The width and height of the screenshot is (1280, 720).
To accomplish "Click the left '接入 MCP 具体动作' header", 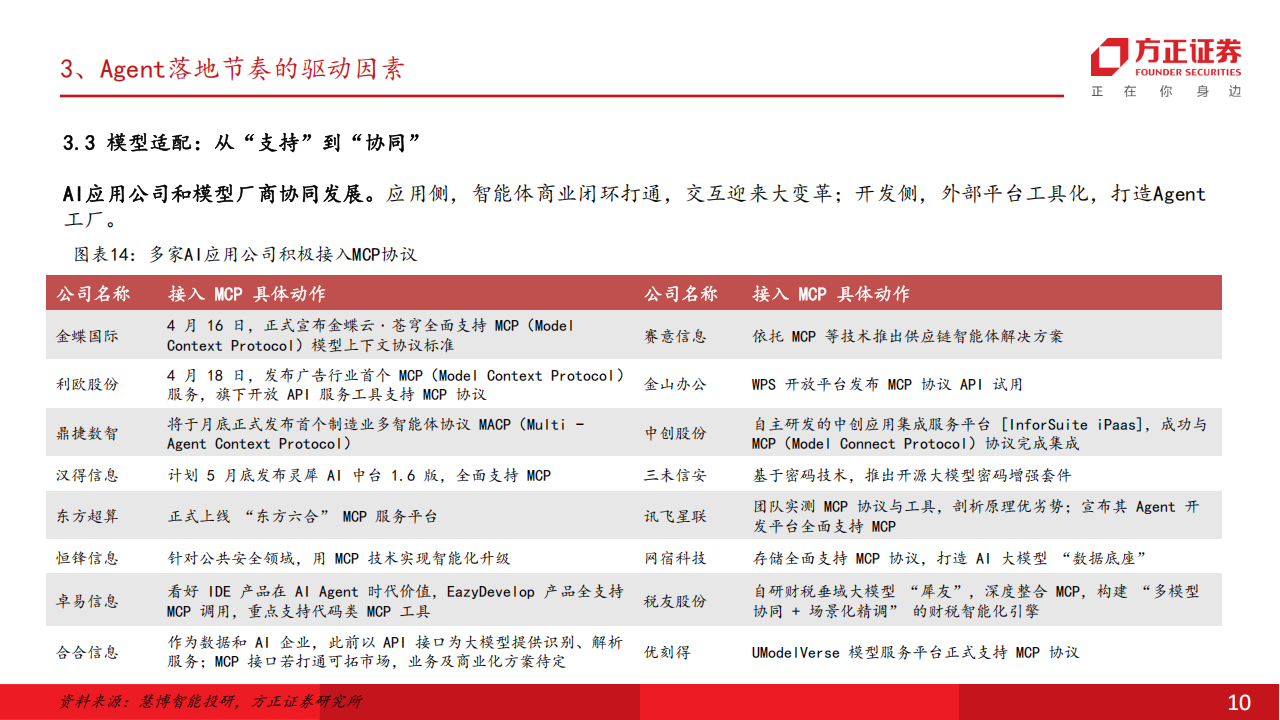I will [246, 294].
